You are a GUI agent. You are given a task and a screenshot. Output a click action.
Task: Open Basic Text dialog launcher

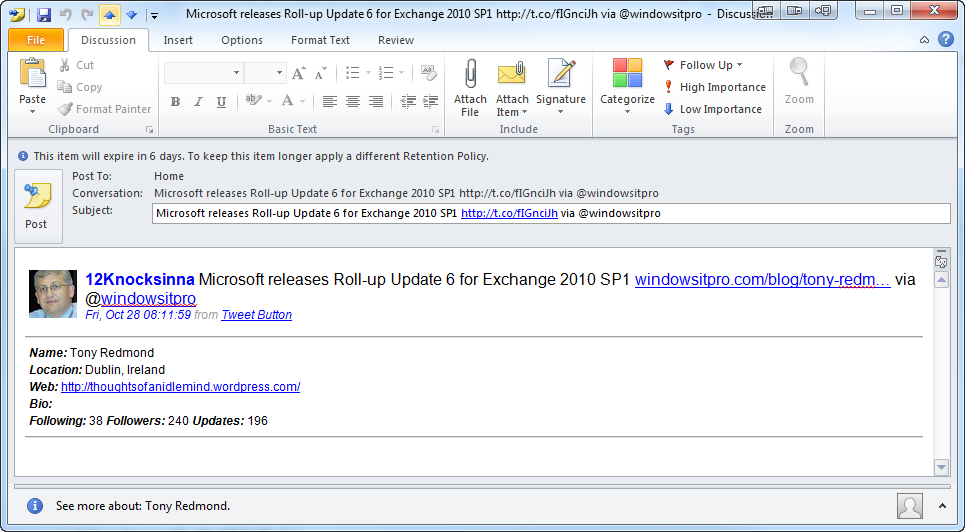[436, 130]
